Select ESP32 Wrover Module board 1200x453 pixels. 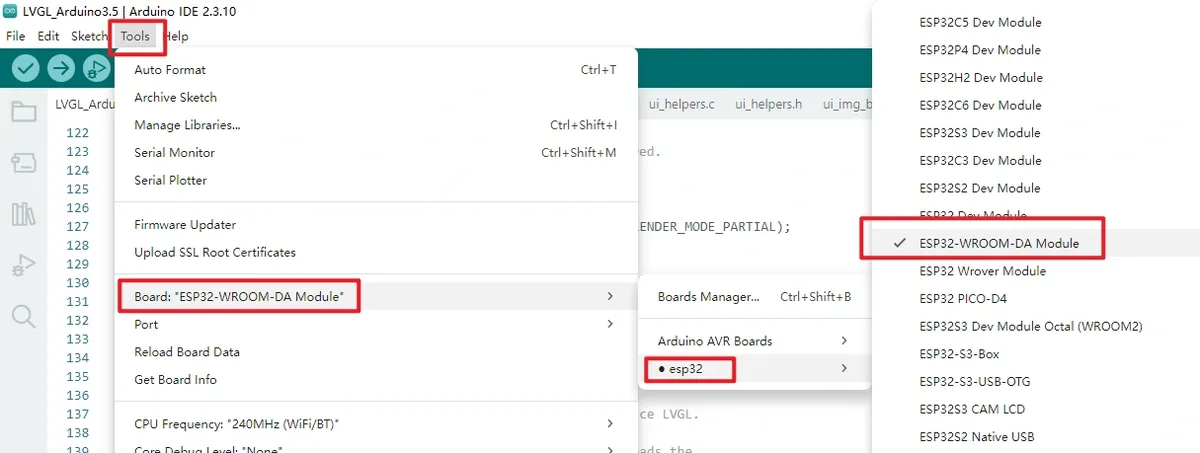point(1036,271)
